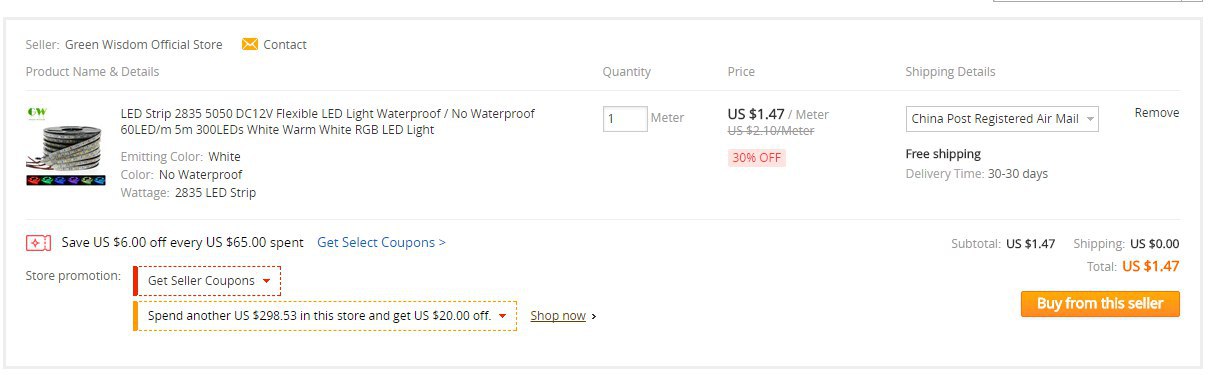1214x375 pixels.
Task: Click the coupon ticket icon beside Save US $6.00
Action: (x=38, y=242)
